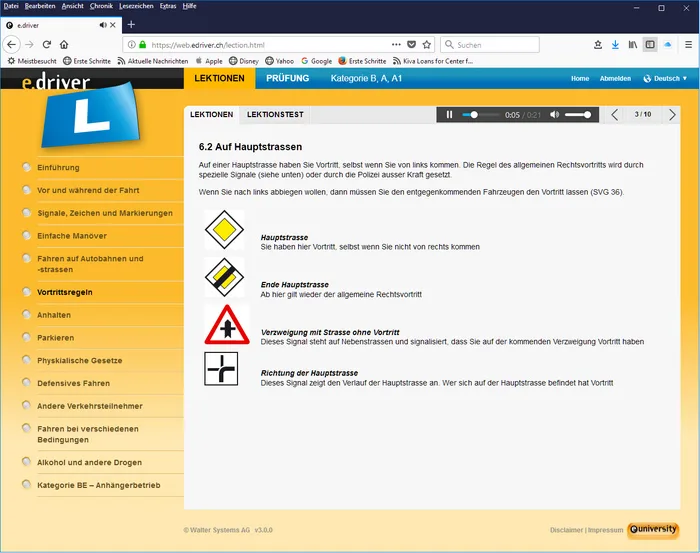Open the Firefox downloads arrow icon

pyautogui.click(x=615, y=44)
